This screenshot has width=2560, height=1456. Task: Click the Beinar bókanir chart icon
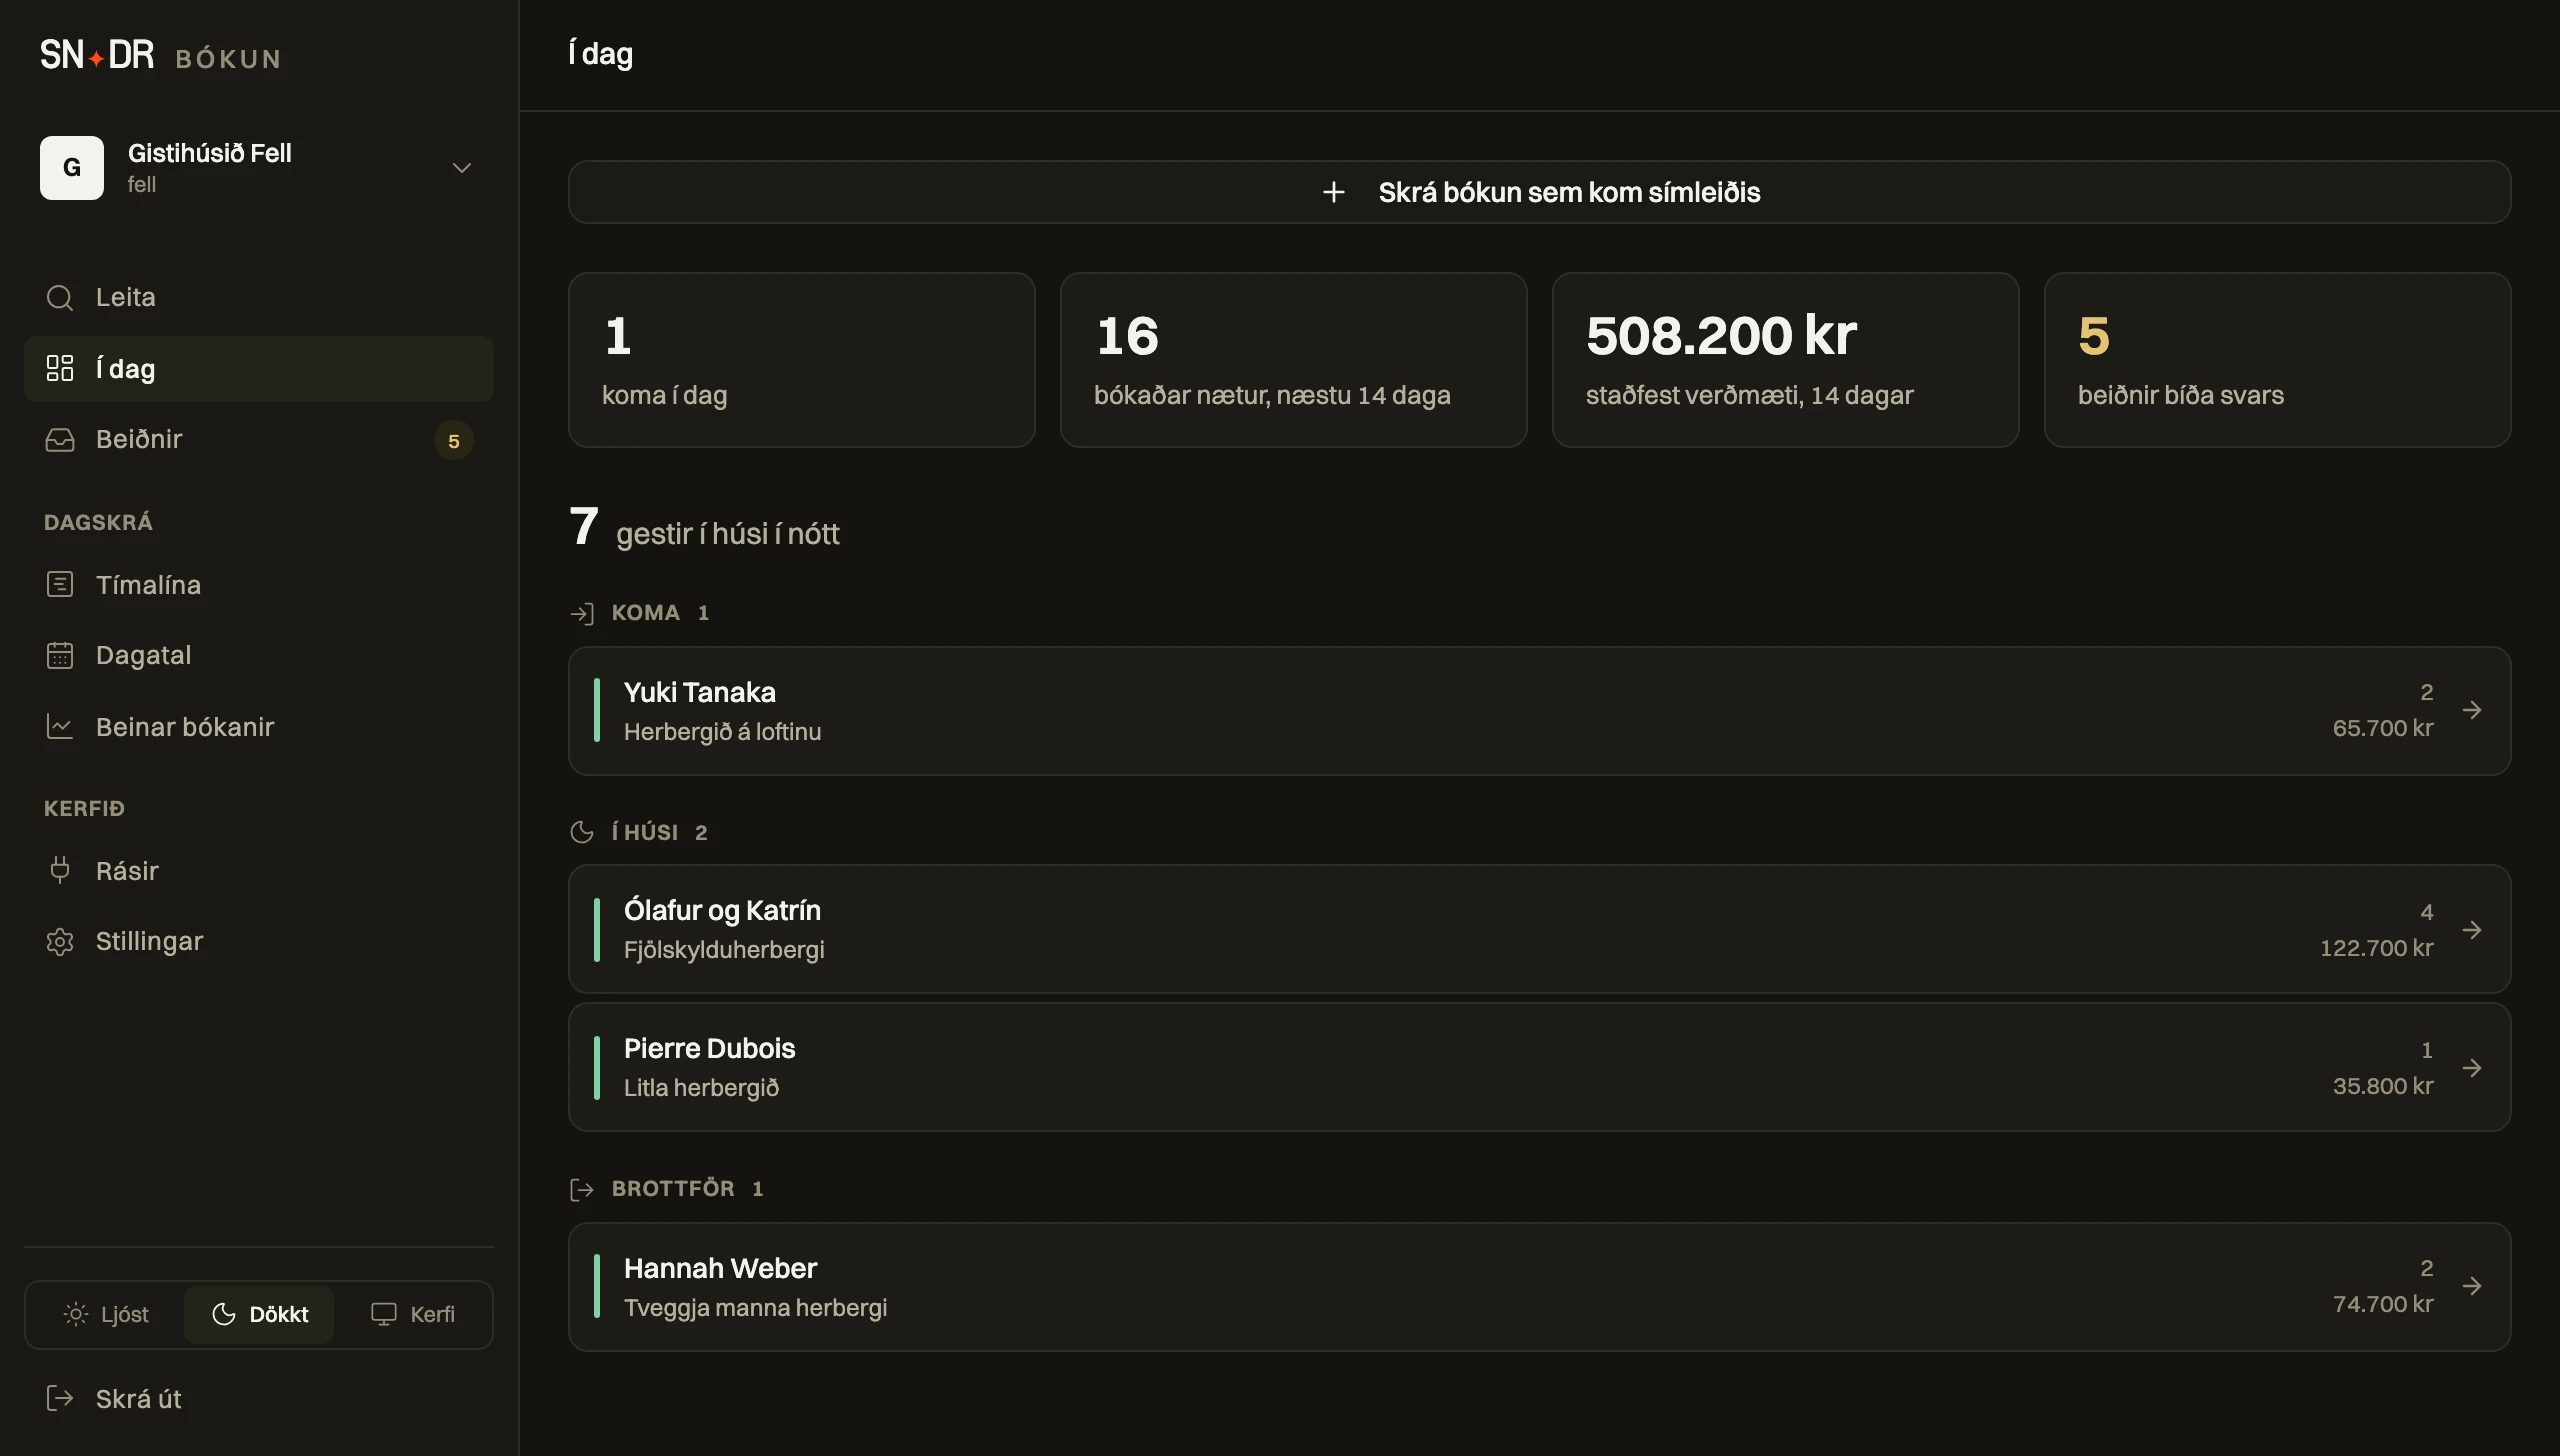(x=60, y=727)
